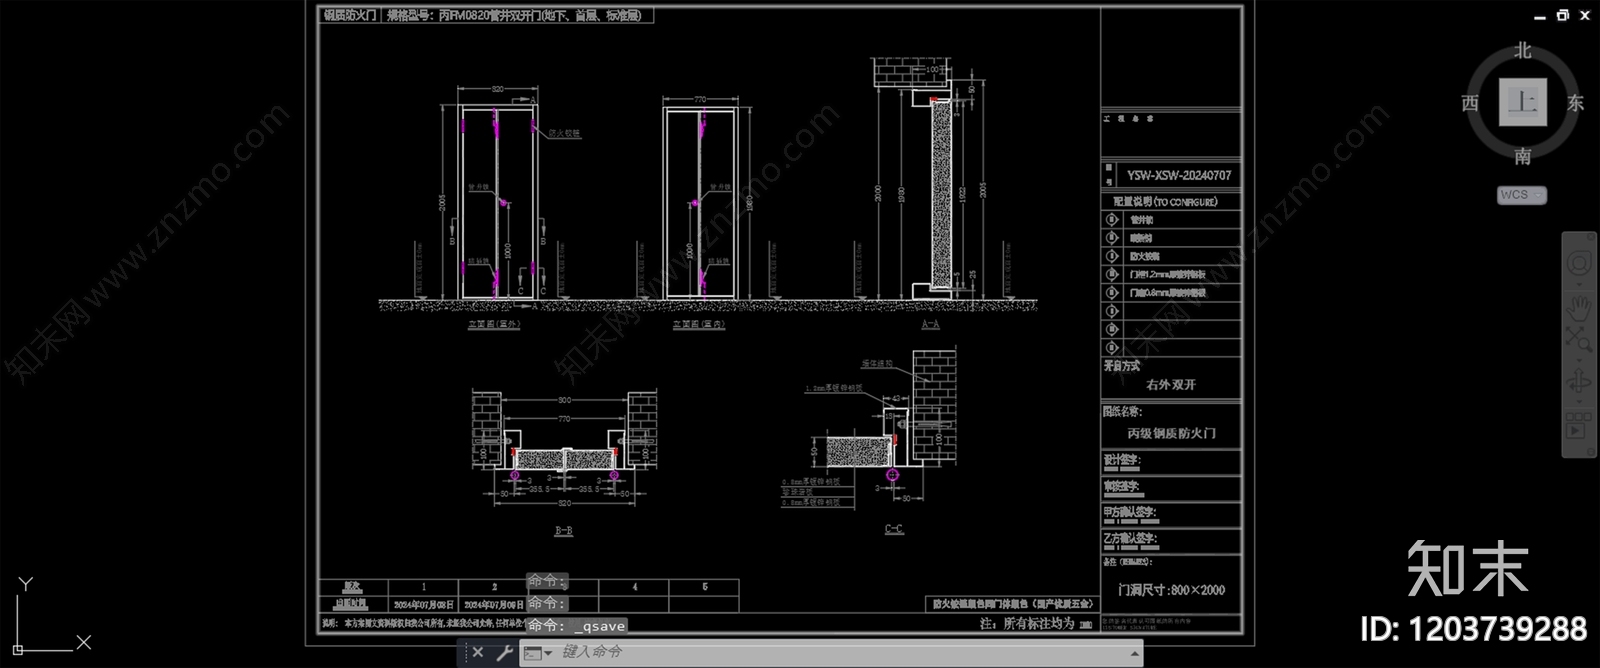Image resolution: width=1600 pixels, height=668 pixels.
Task: Start the Orbit tool
Action: pyautogui.click(x=1579, y=382)
